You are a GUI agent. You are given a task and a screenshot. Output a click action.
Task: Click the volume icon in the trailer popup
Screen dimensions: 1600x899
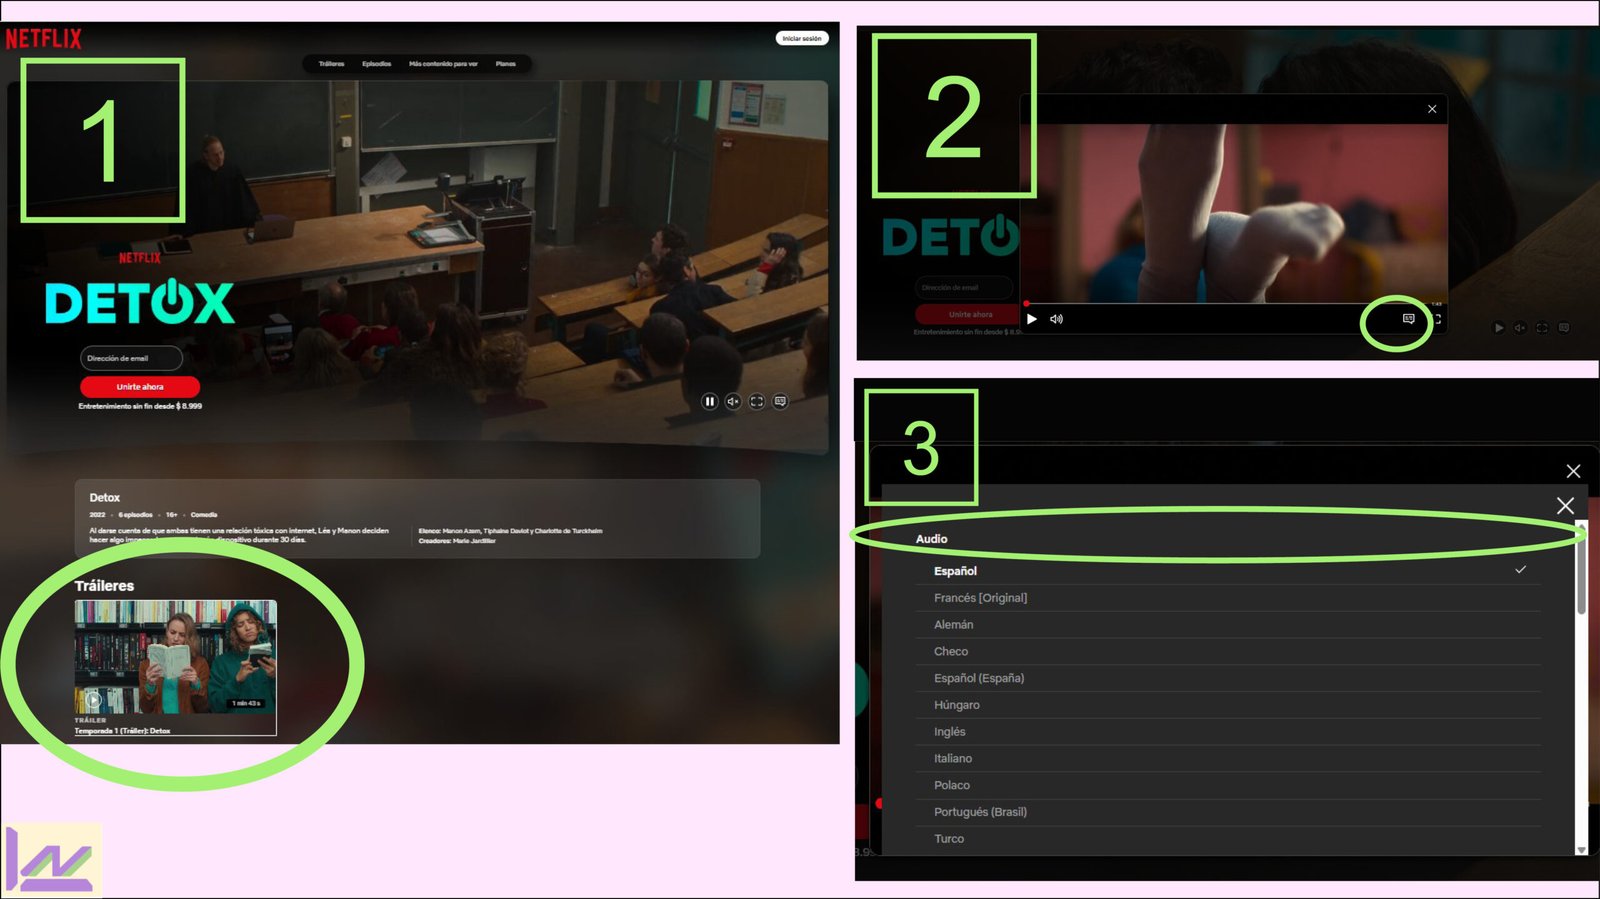point(1057,319)
